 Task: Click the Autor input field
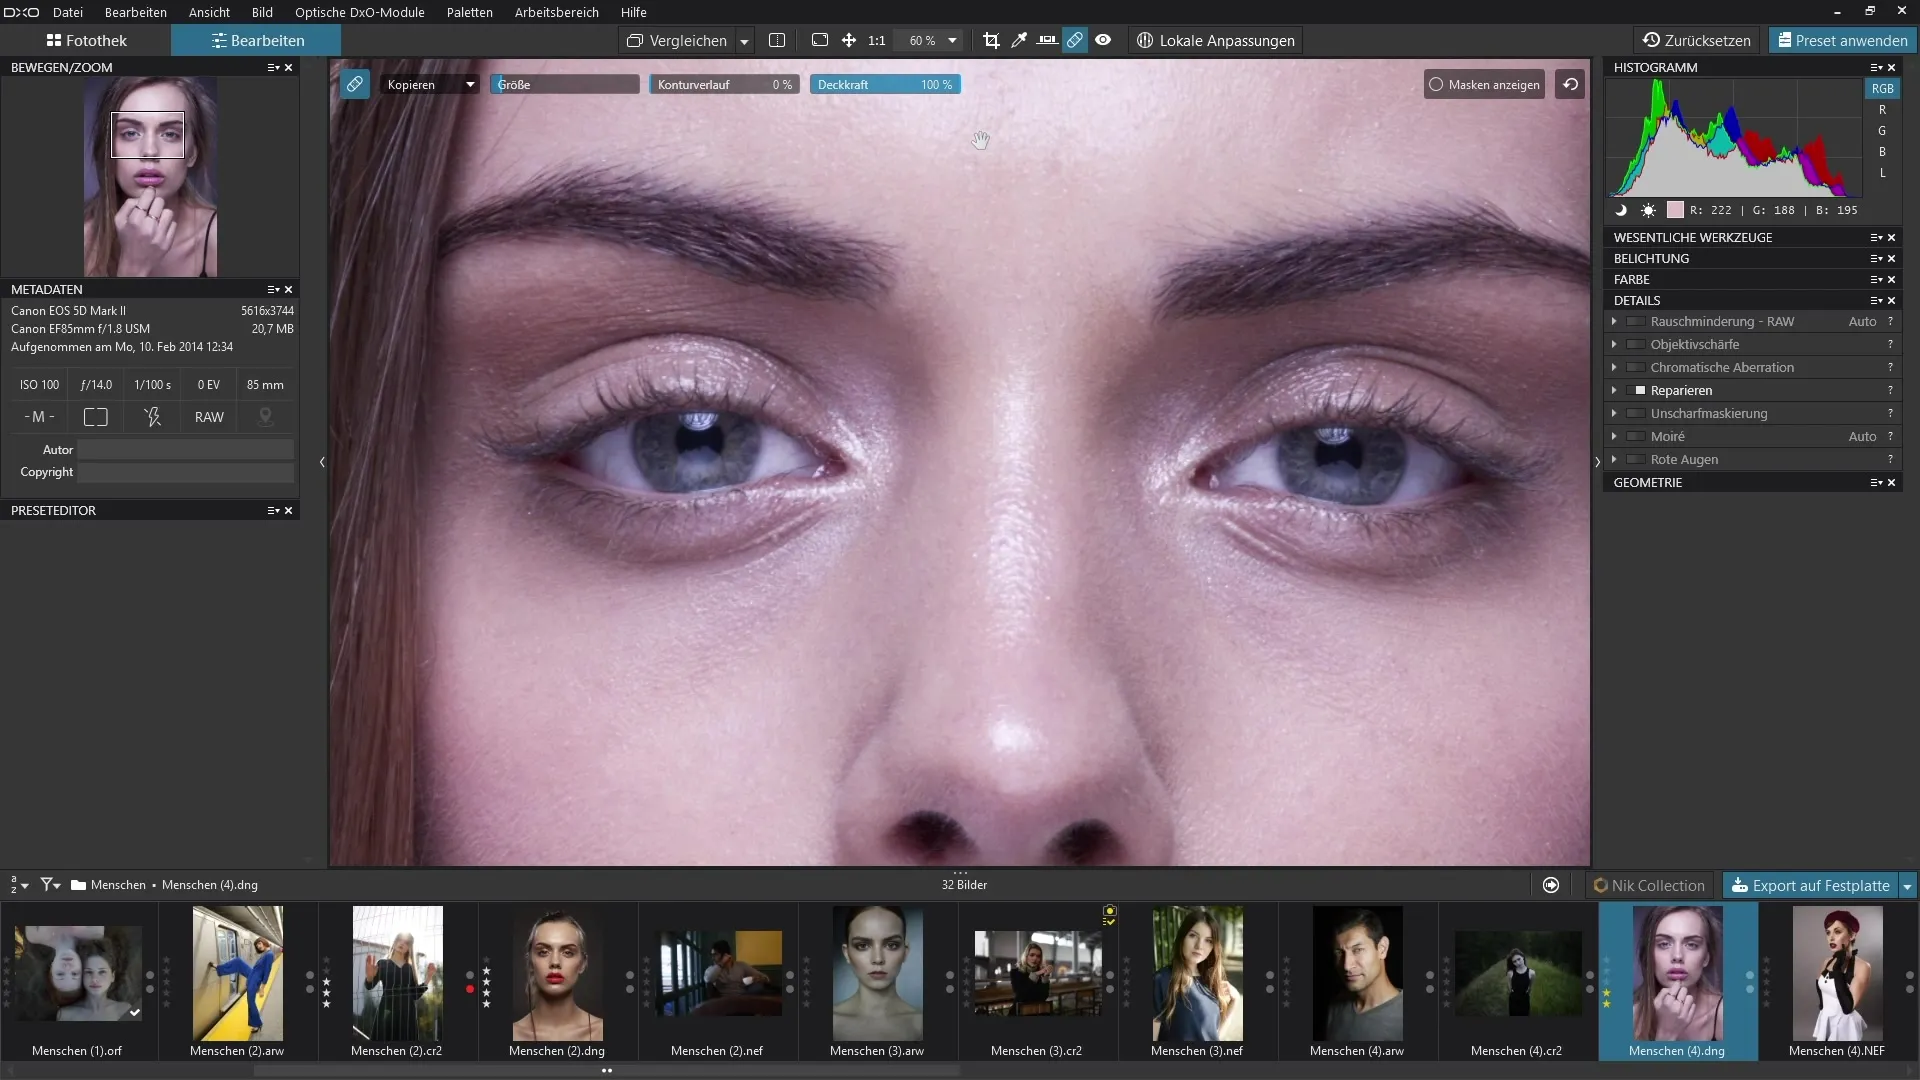pyautogui.click(x=186, y=450)
